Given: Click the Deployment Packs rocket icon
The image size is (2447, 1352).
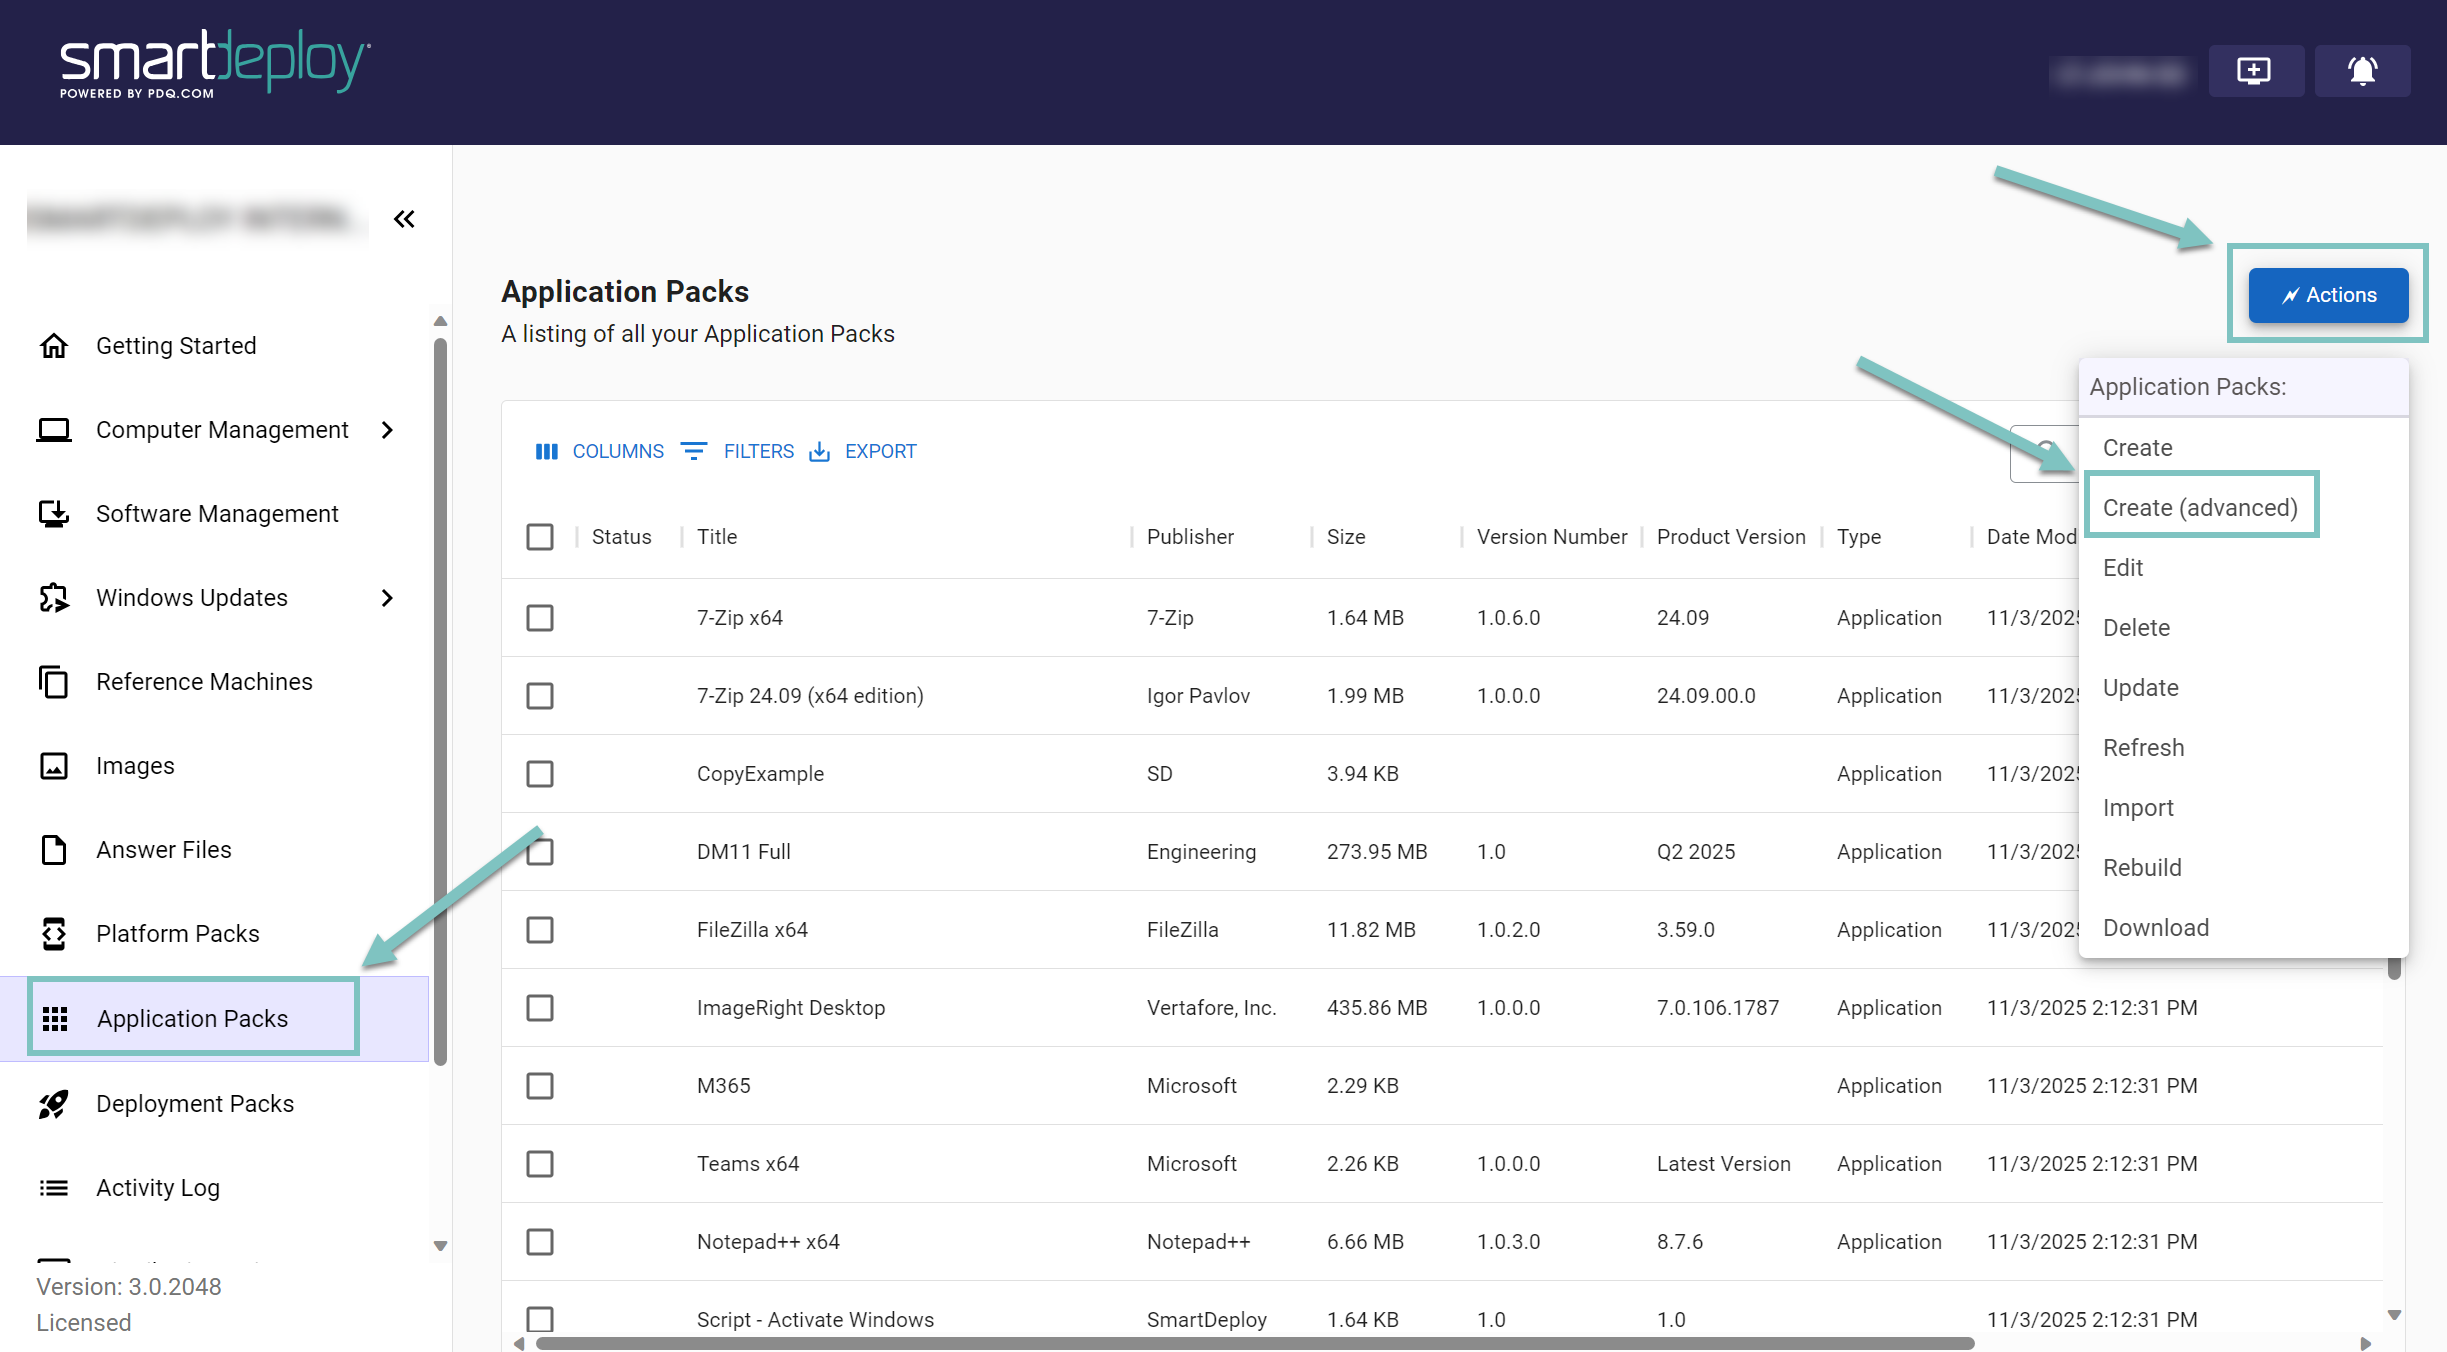Looking at the screenshot, I should [x=54, y=1104].
